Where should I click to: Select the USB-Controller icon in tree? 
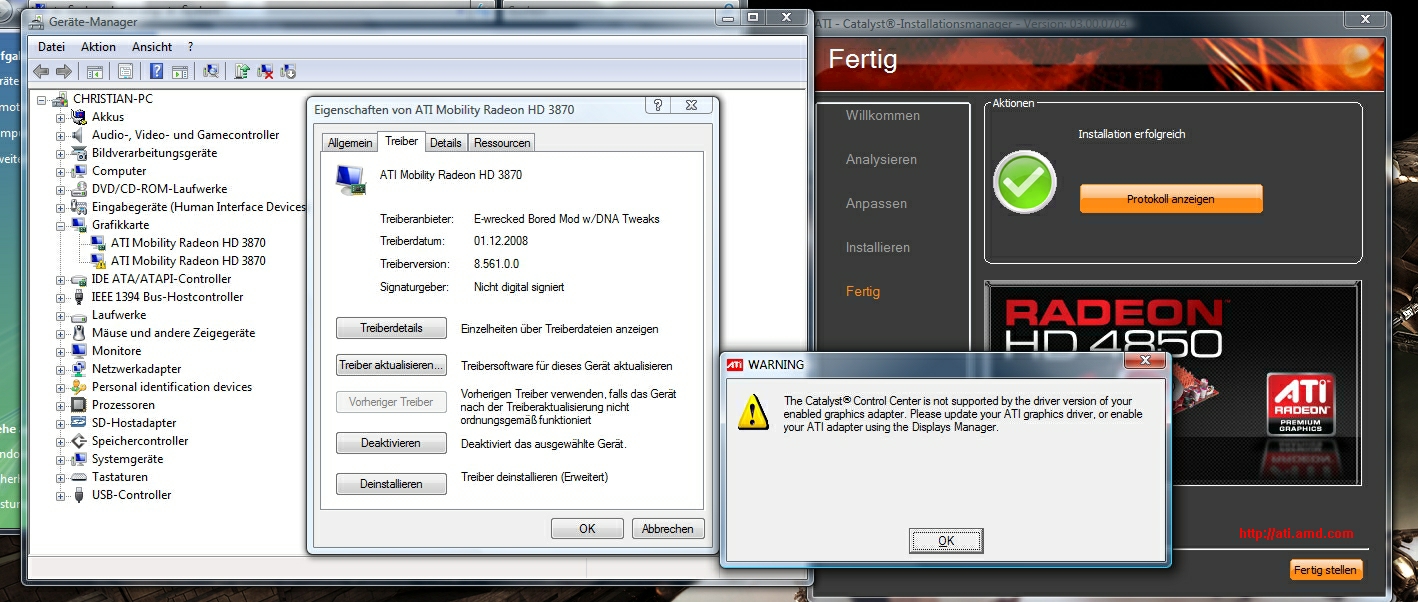click(79, 495)
